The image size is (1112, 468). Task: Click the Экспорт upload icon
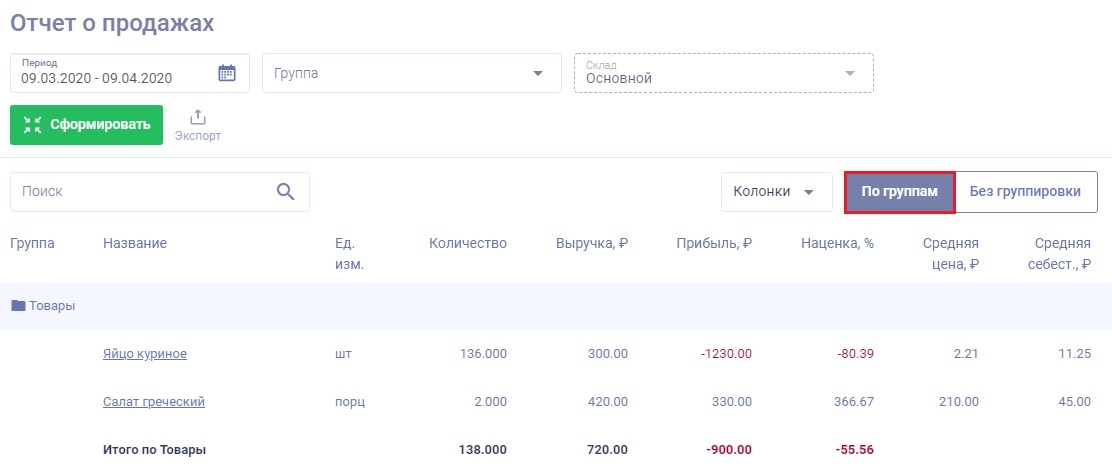point(197,118)
